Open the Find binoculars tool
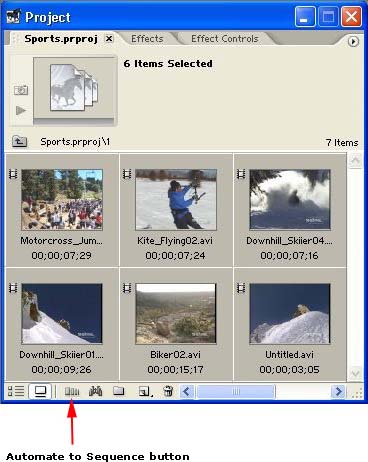The image size is (368, 462). tap(95, 391)
